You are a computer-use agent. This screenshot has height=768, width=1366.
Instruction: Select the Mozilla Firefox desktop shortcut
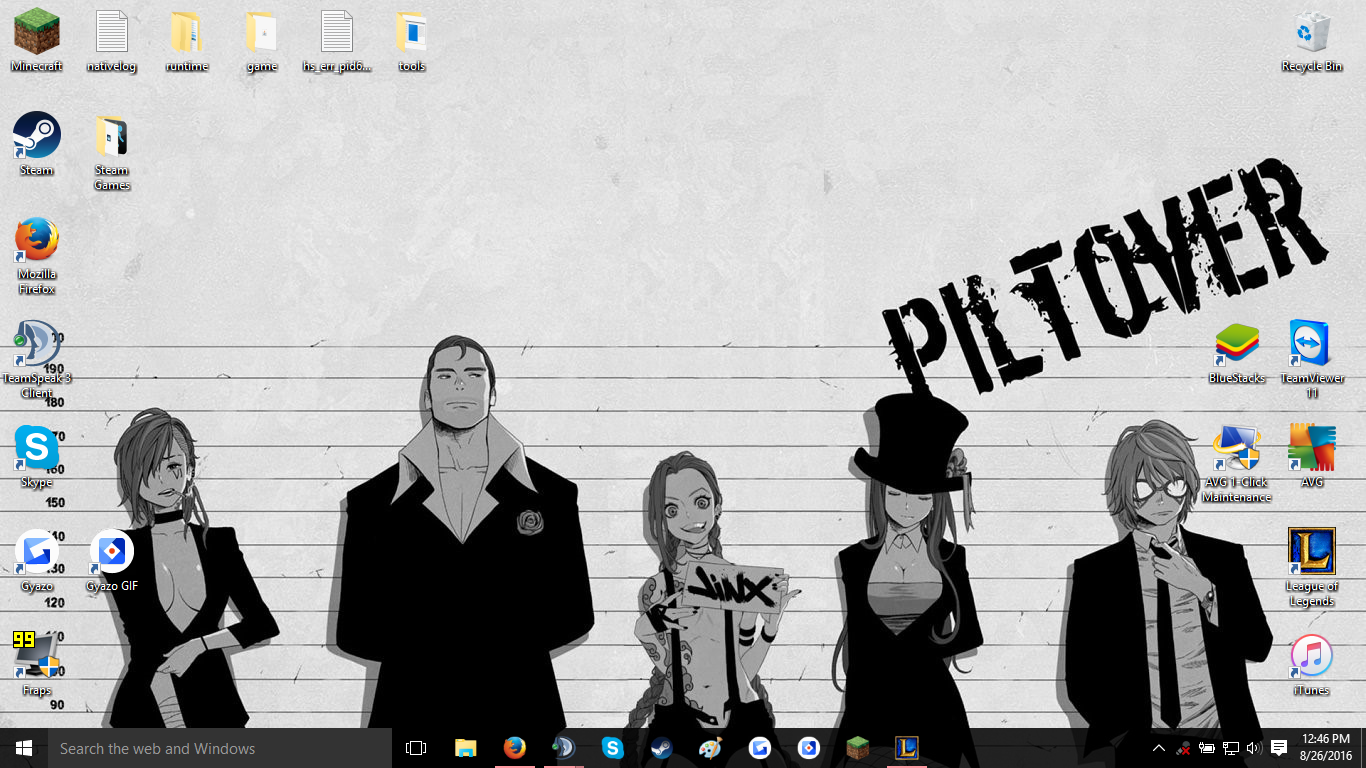(37, 255)
